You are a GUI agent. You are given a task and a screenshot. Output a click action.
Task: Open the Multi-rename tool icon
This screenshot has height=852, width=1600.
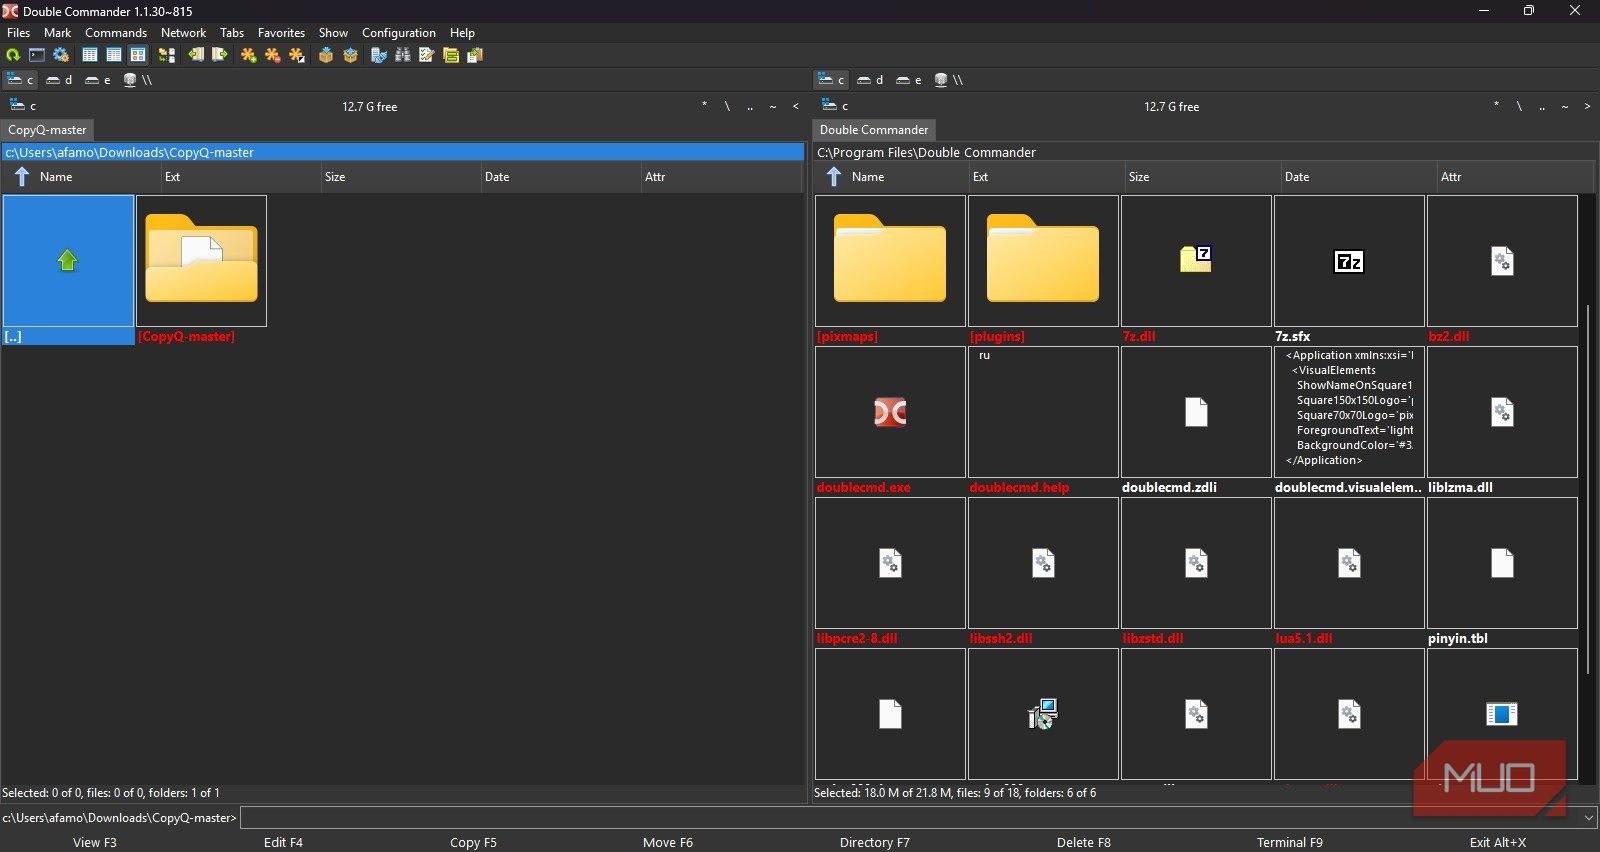[379, 55]
